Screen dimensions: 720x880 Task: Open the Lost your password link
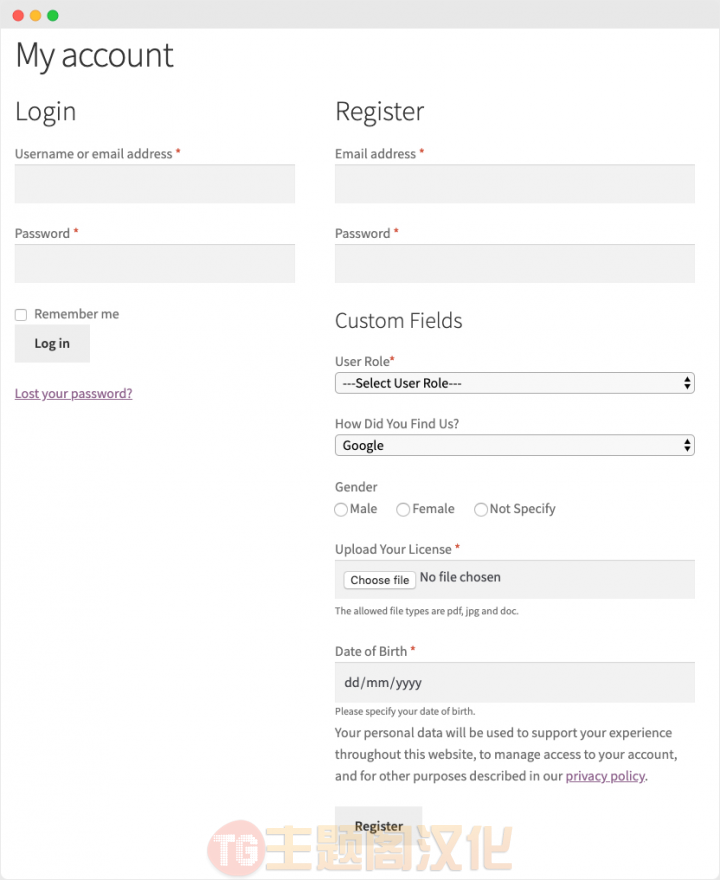pyautogui.click(x=74, y=393)
